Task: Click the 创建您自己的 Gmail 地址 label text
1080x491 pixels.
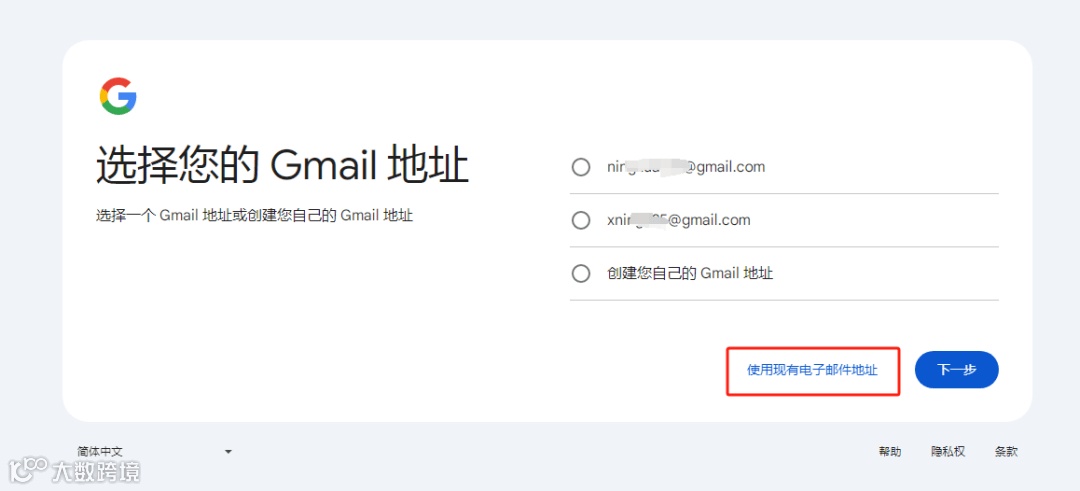Action: click(x=689, y=273)
